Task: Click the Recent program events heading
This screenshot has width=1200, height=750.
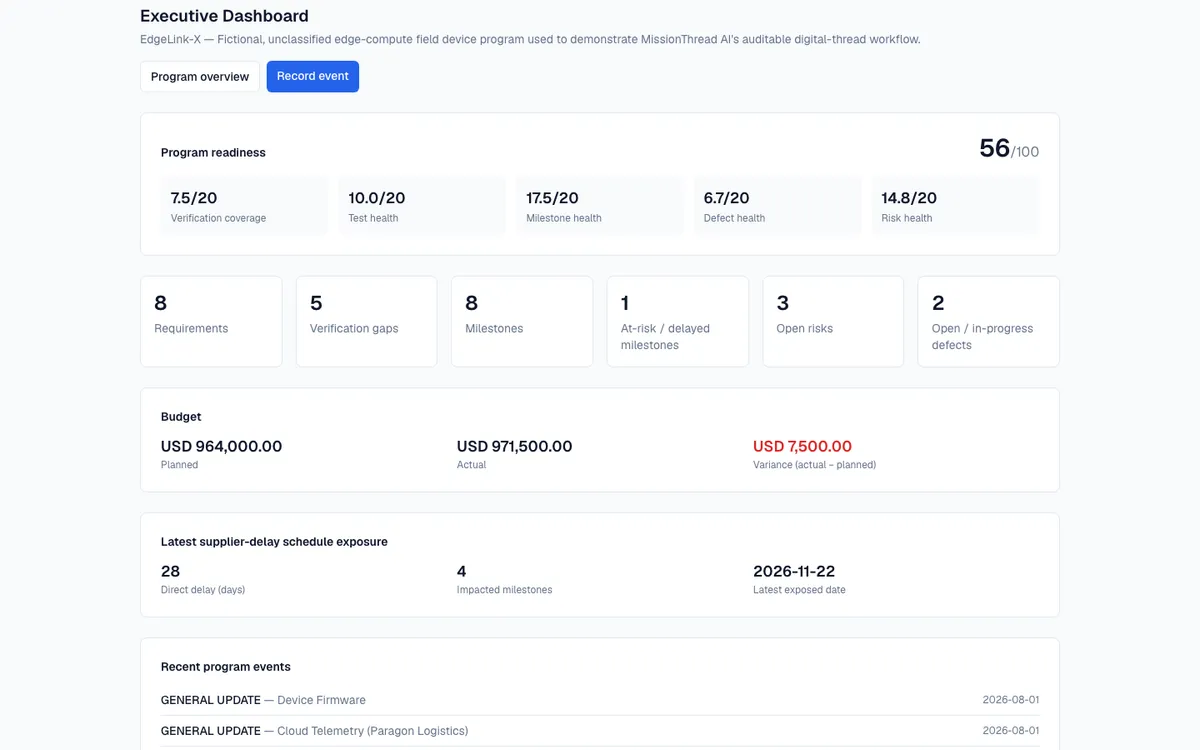Action: [x=226, y=667]
